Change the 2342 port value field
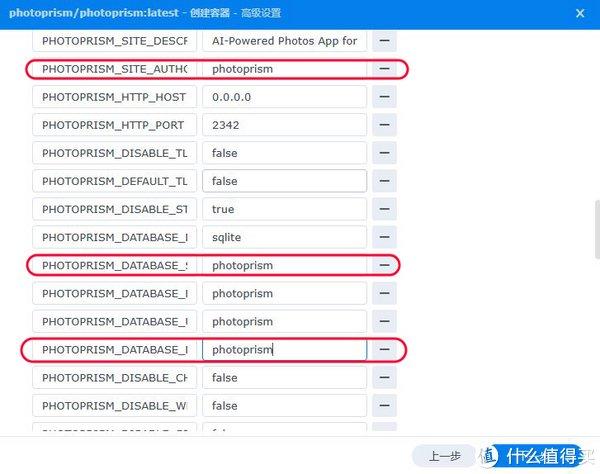Viewport: 600px width, 474px height. (x=284, y=125)
